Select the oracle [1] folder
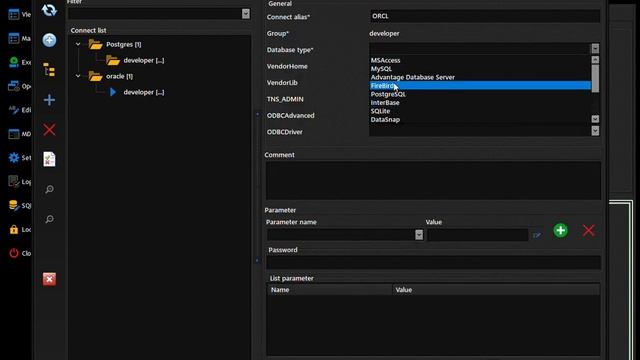 pyautogui.click(x=111, y=76)
